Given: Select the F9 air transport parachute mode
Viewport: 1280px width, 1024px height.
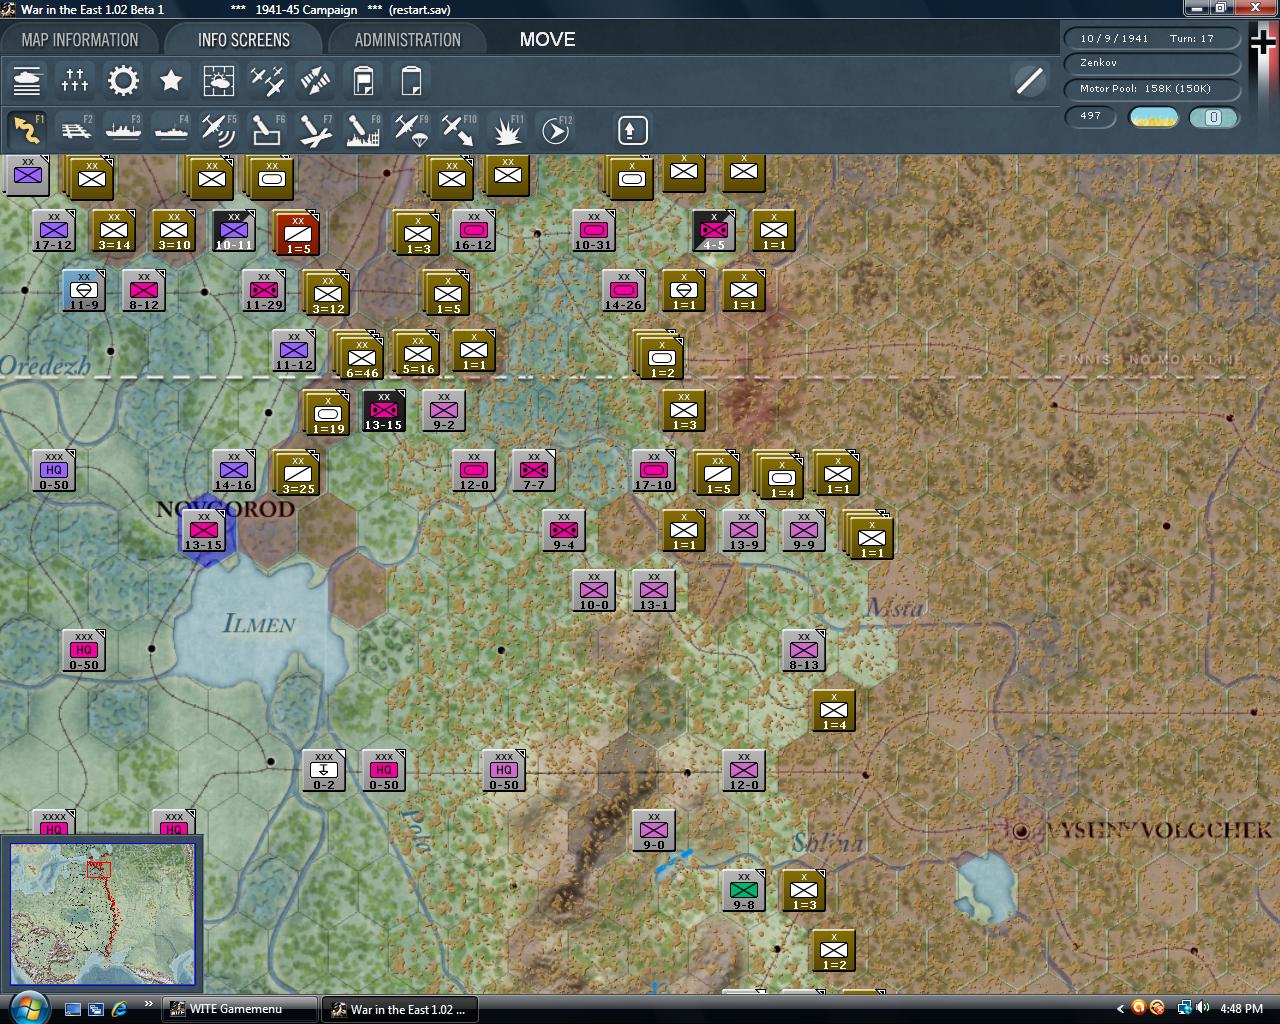Looking at the screenshot, I should point(411,130).
